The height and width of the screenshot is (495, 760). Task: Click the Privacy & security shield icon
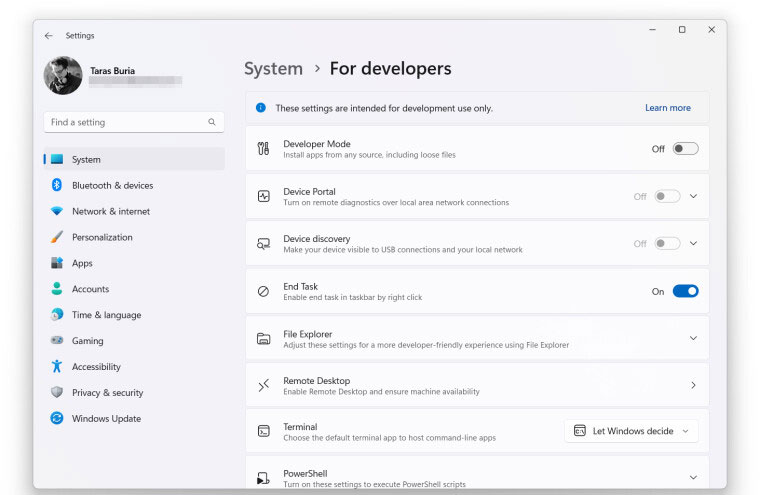[57, 392]
